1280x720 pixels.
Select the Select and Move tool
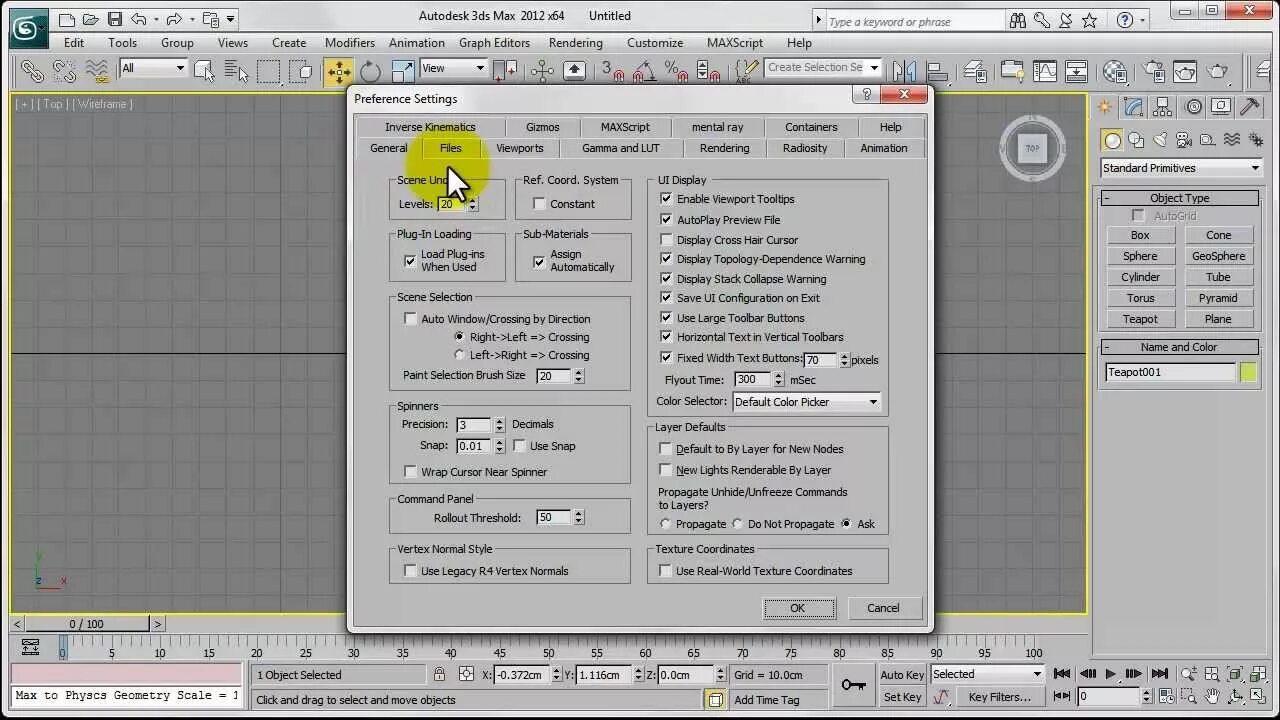tap(339, 71)
